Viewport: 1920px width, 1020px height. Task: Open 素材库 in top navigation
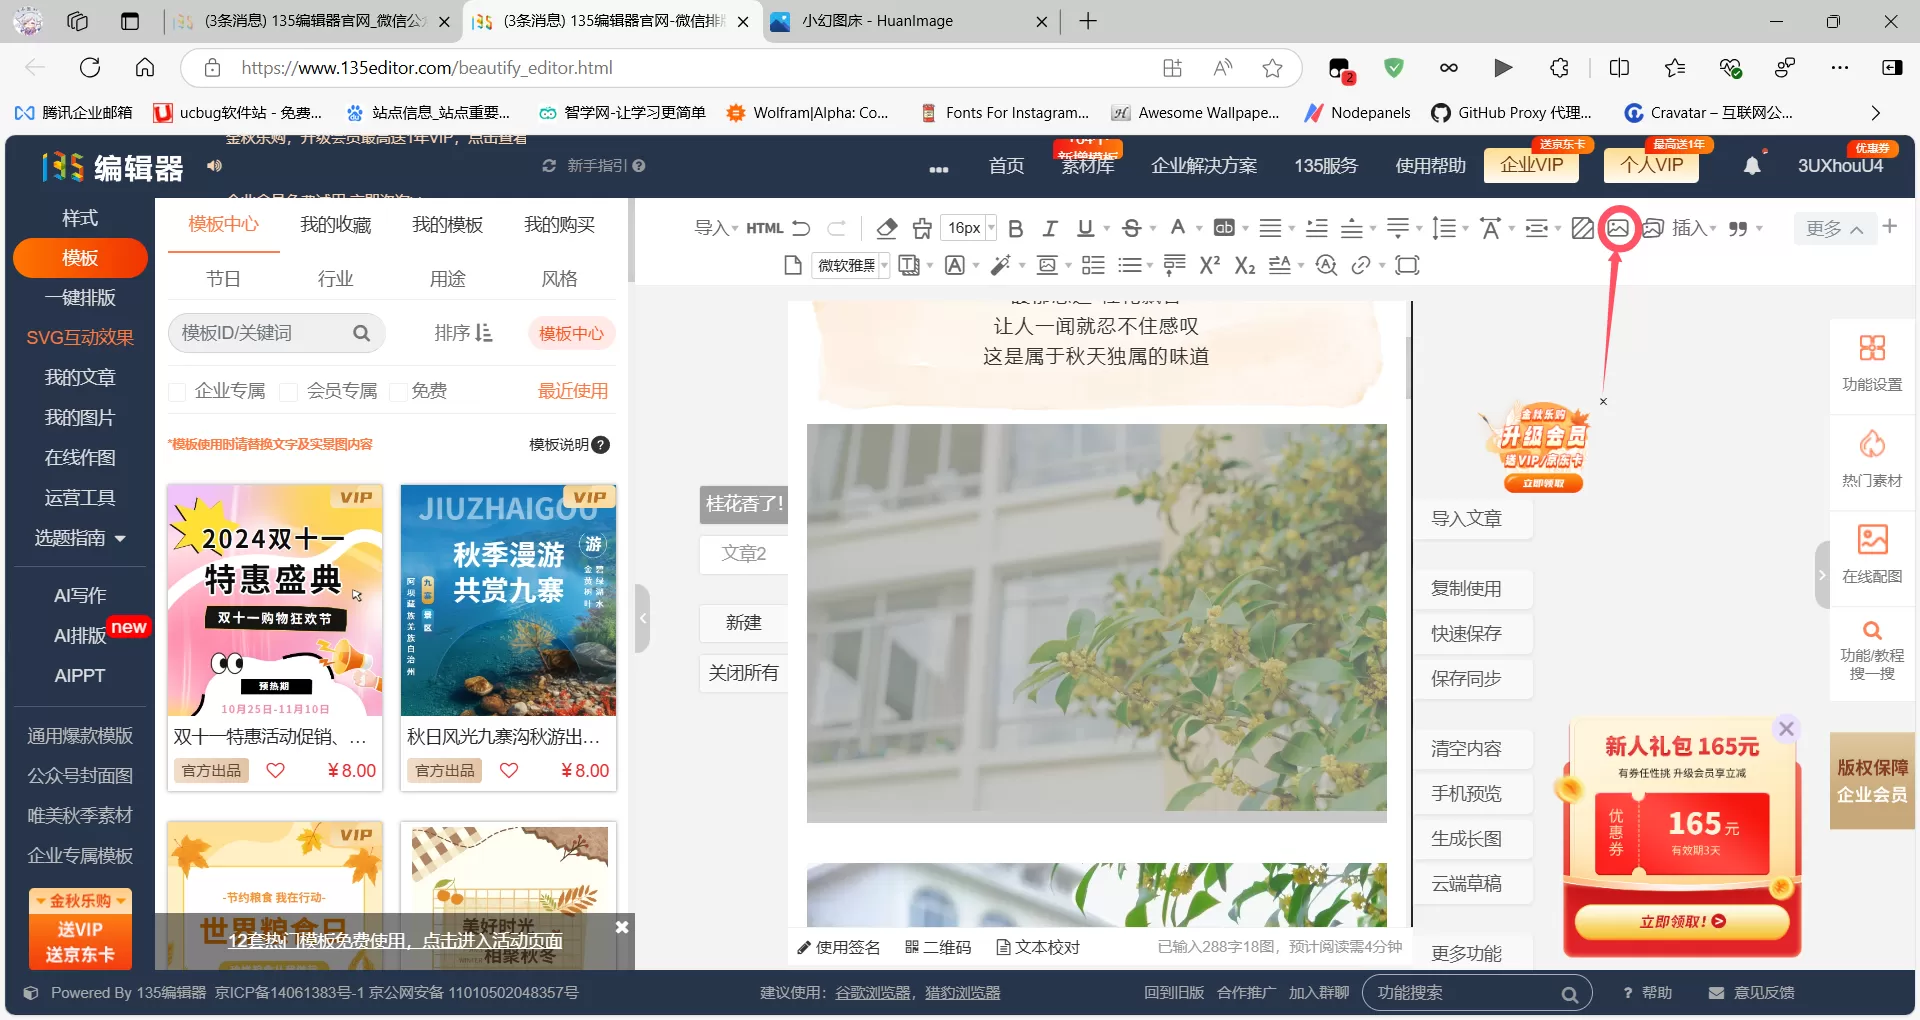pos(1087,166)
